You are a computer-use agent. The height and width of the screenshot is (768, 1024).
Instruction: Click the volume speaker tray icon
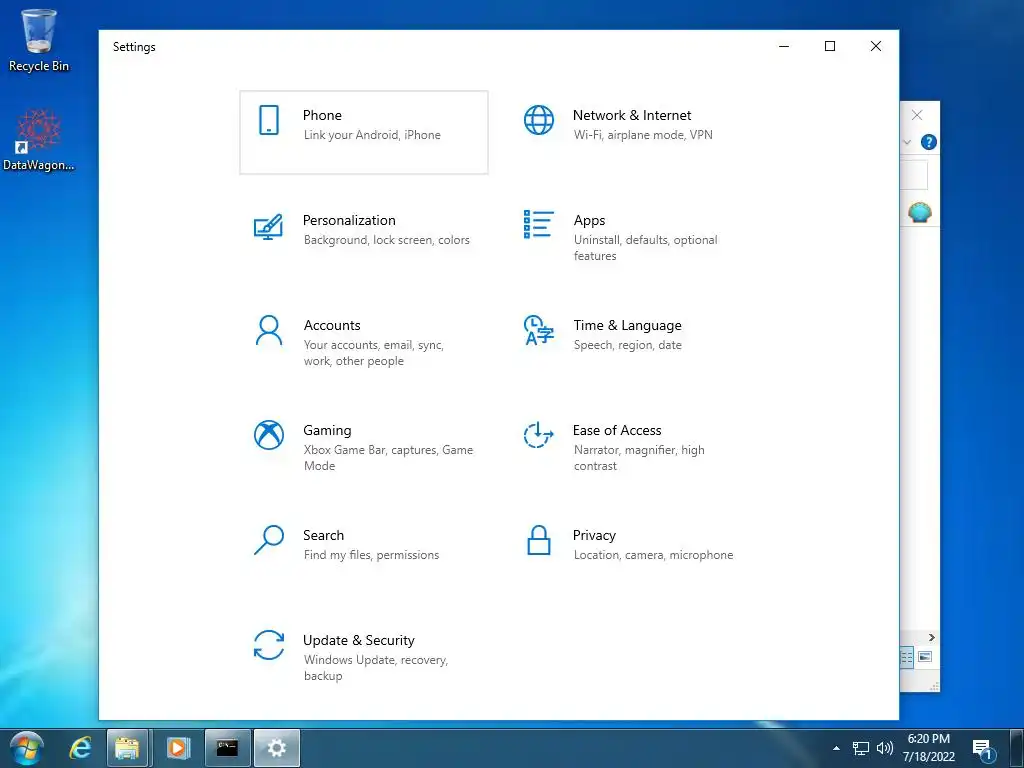coord(885,748)
